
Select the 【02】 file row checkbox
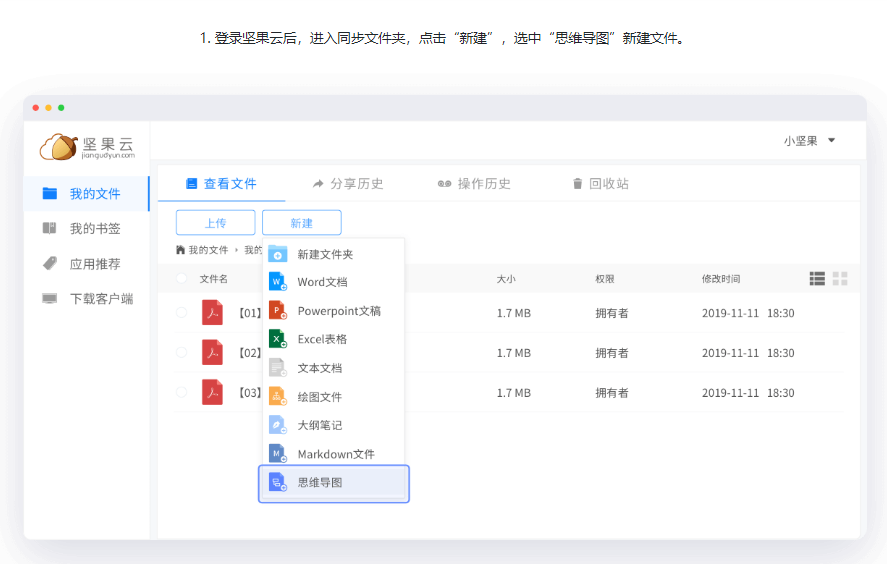point(182,352)
